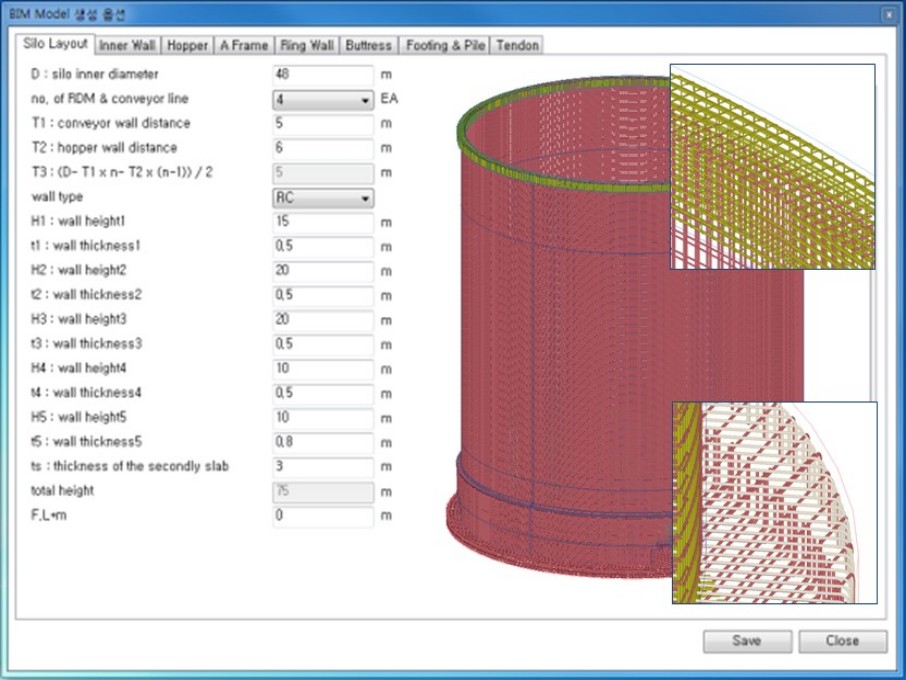
Task: Click the top rebar detail thumbnail
Action: pyautogui.click(x=772, y=166)
